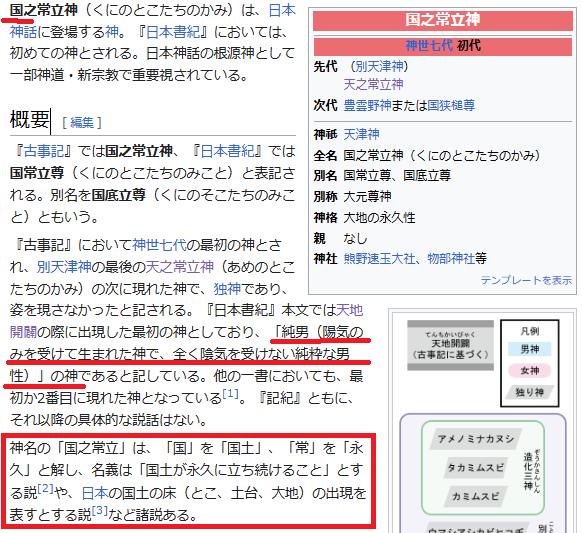Open the 古事記 link in the 概要 section
Screen dimensions: 582x533
click(43, 151)
